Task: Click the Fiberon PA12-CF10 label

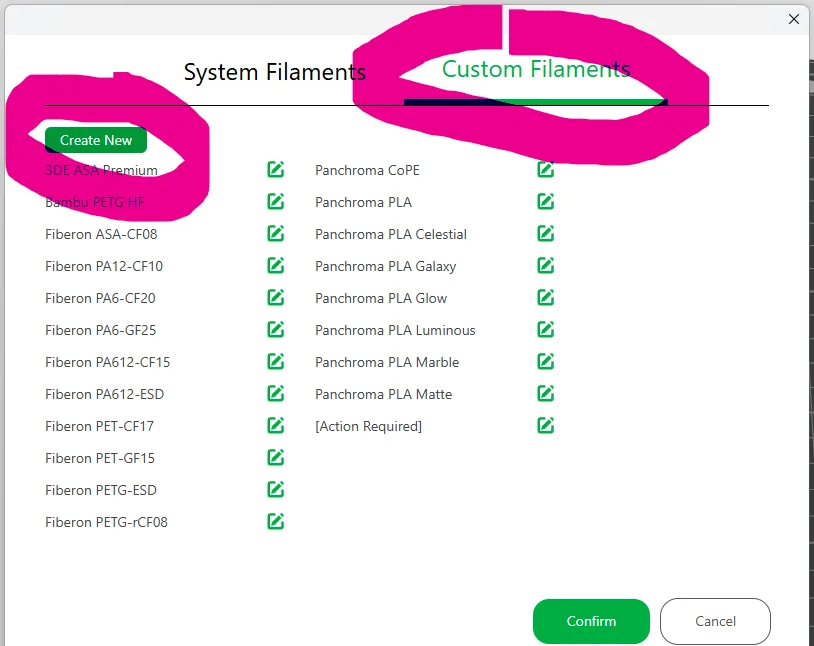Action: point(104,266)
